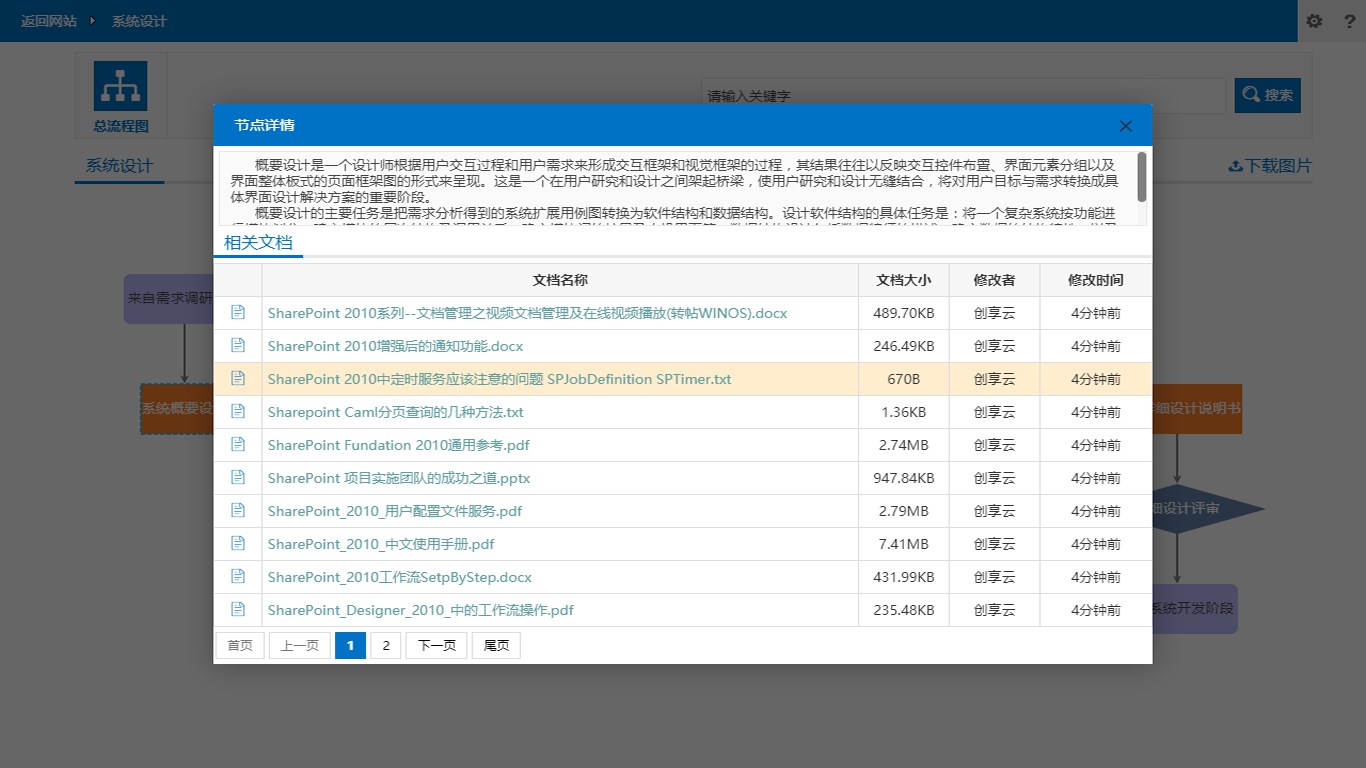Click the 详细设计评审 decision node

click(1208, 509)
